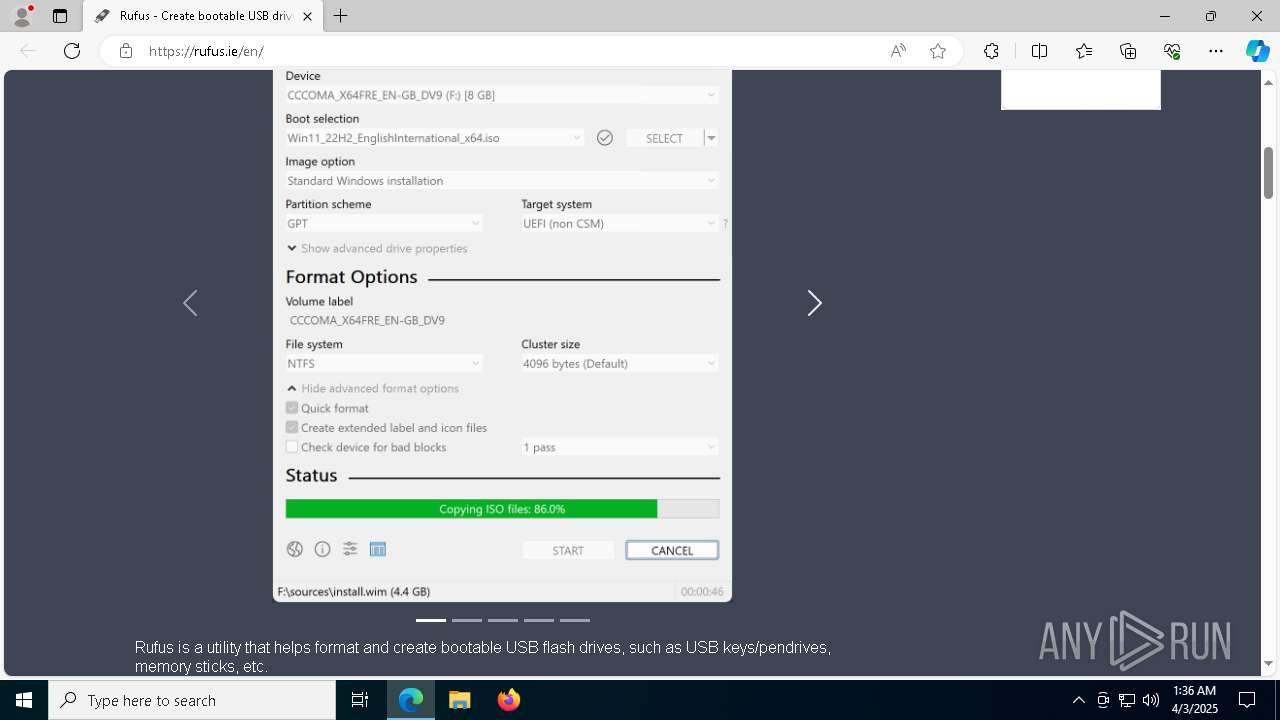Click the network tray icon
This screenshot has width=1280, height=720.
(x=1126, y=700)
